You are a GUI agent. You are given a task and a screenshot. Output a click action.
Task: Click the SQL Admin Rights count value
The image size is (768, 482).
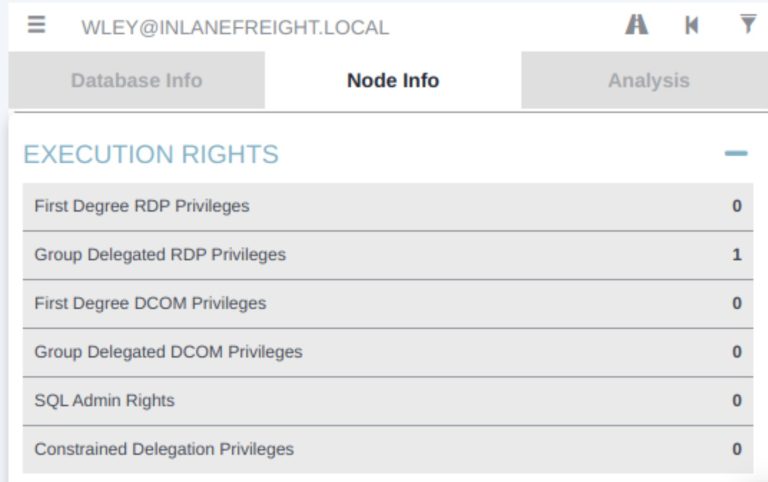click(x=737, y=401)
